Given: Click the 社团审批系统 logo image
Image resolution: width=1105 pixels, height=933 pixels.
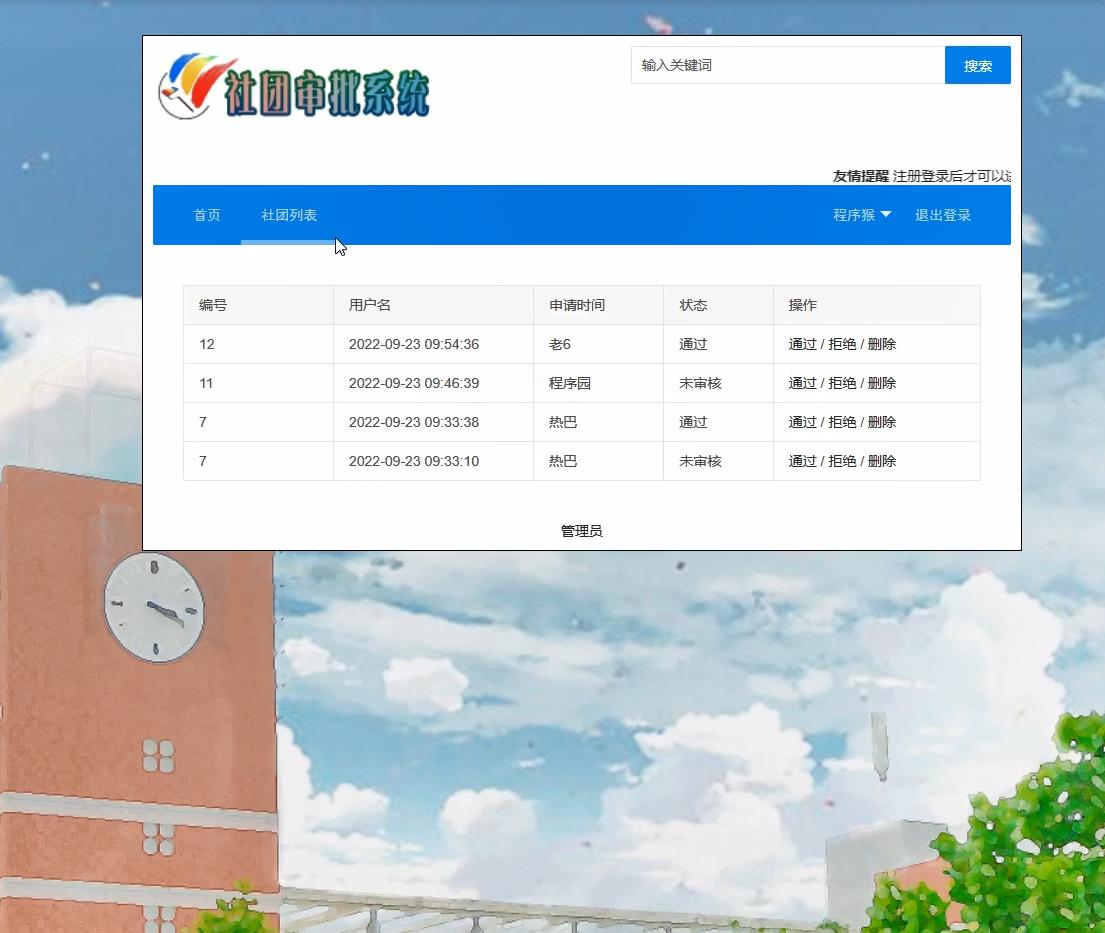Looking at the screenshot, I should coord(295,86).
